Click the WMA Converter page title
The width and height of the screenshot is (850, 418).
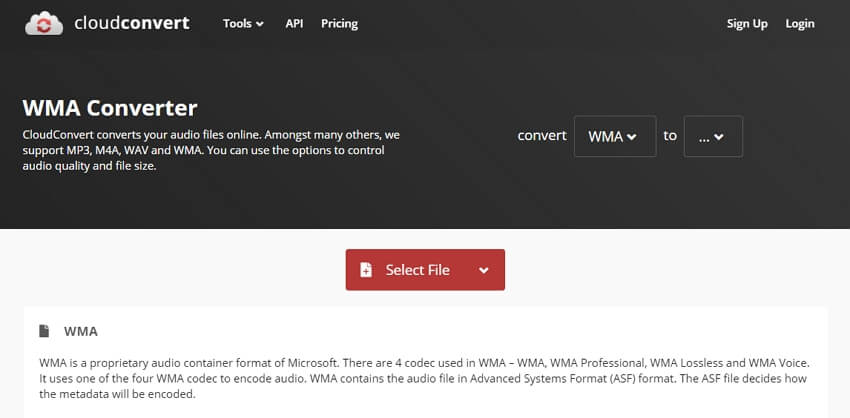coord(110,108)
